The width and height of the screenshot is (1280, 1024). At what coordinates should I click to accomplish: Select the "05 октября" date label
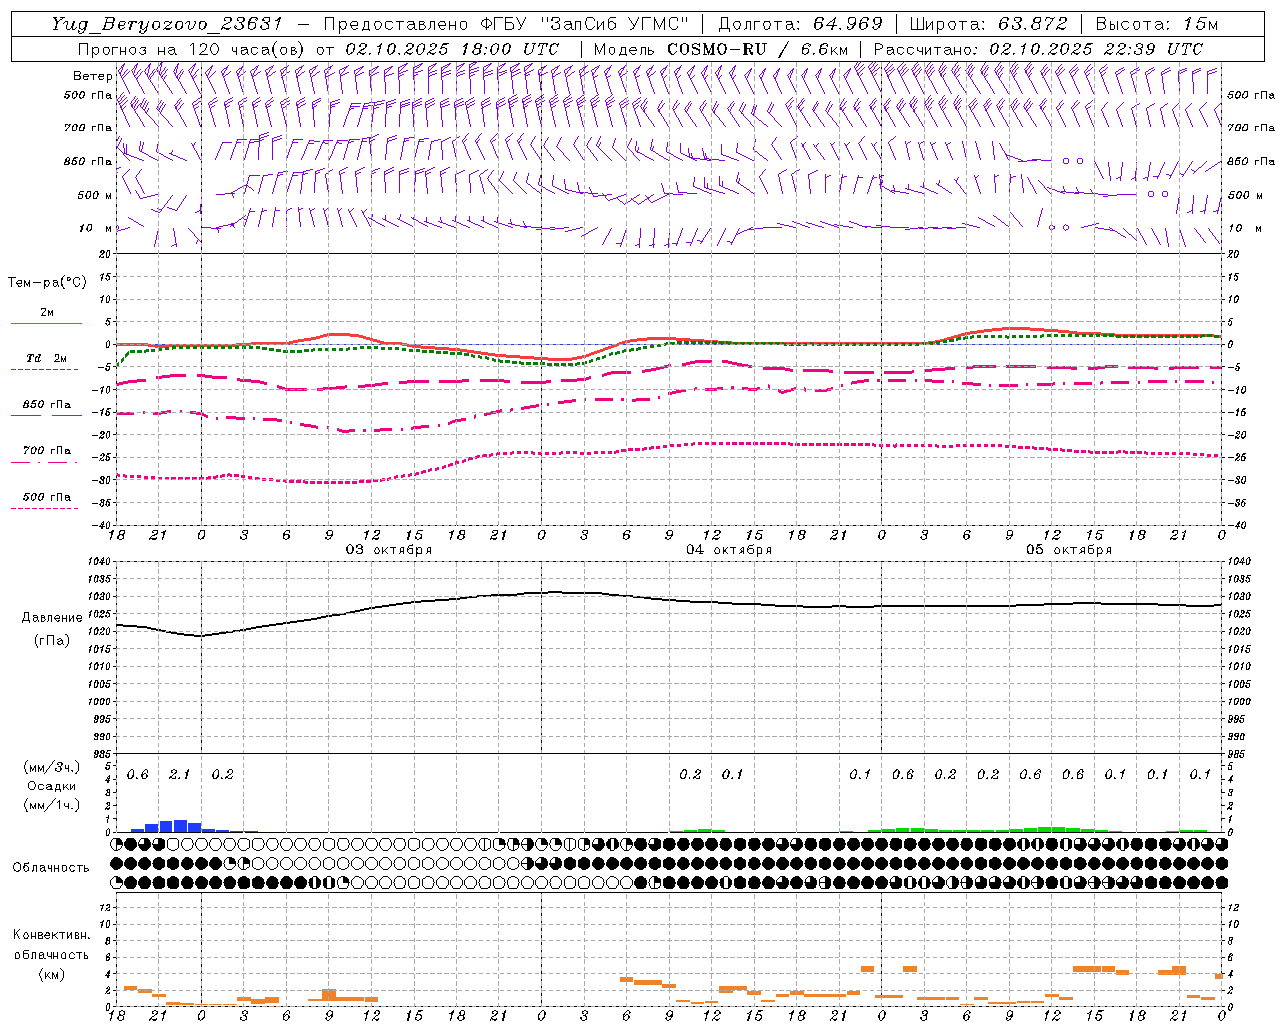pos(1069,549)
